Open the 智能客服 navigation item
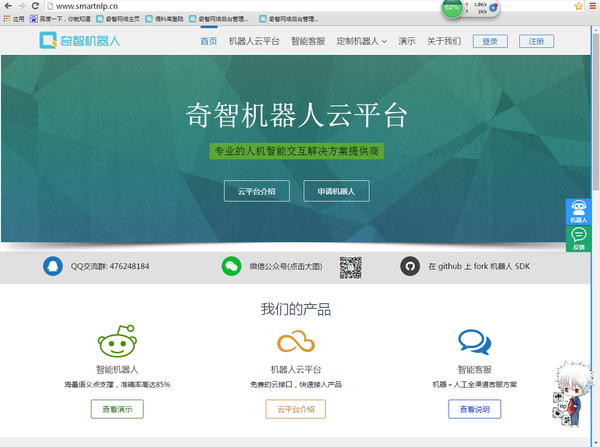Screen dimensions: 600x447 308,41
